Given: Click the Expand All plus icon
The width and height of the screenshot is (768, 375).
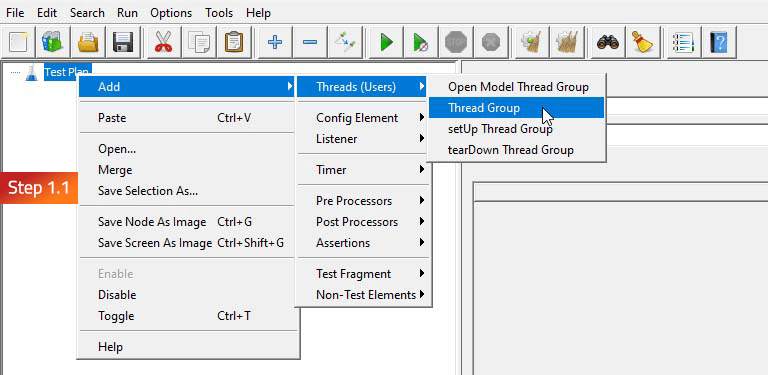Looking at the screenshot, I should coord(275,43).
